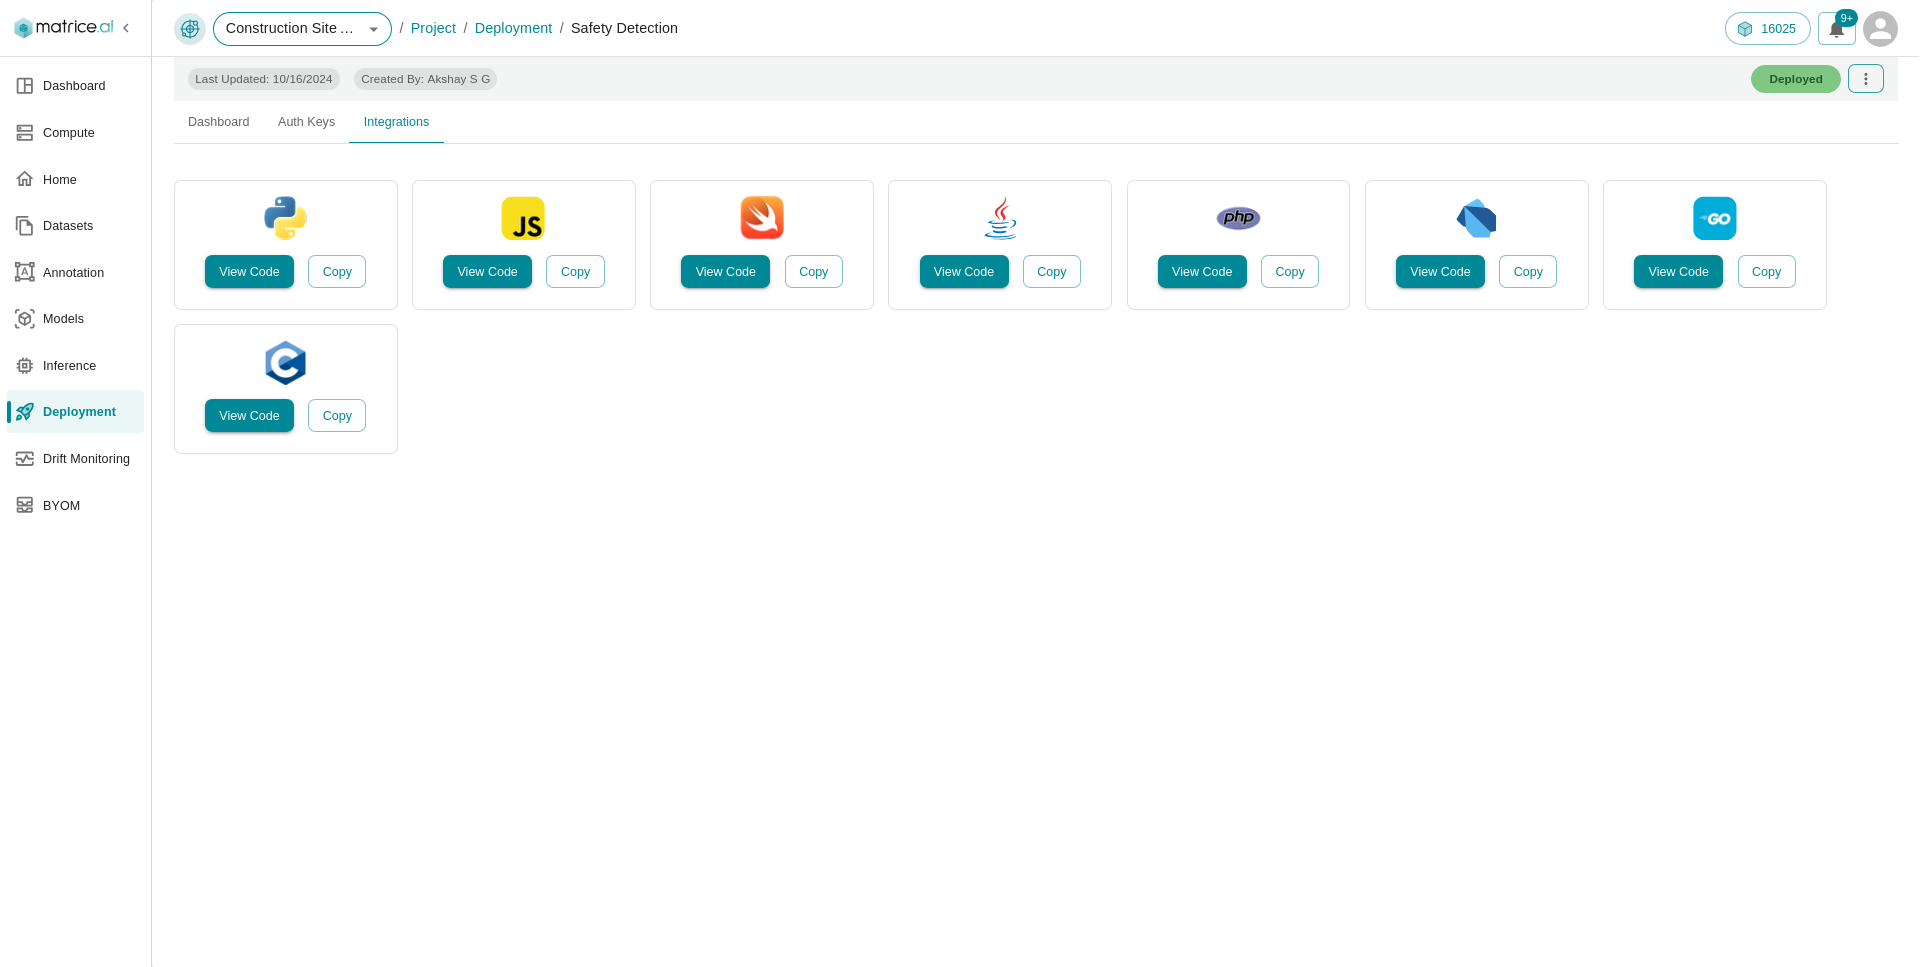The height and width of the screenshot is (967, 1920).
Task: Select the Integrations tab
Action: [396, 122]
